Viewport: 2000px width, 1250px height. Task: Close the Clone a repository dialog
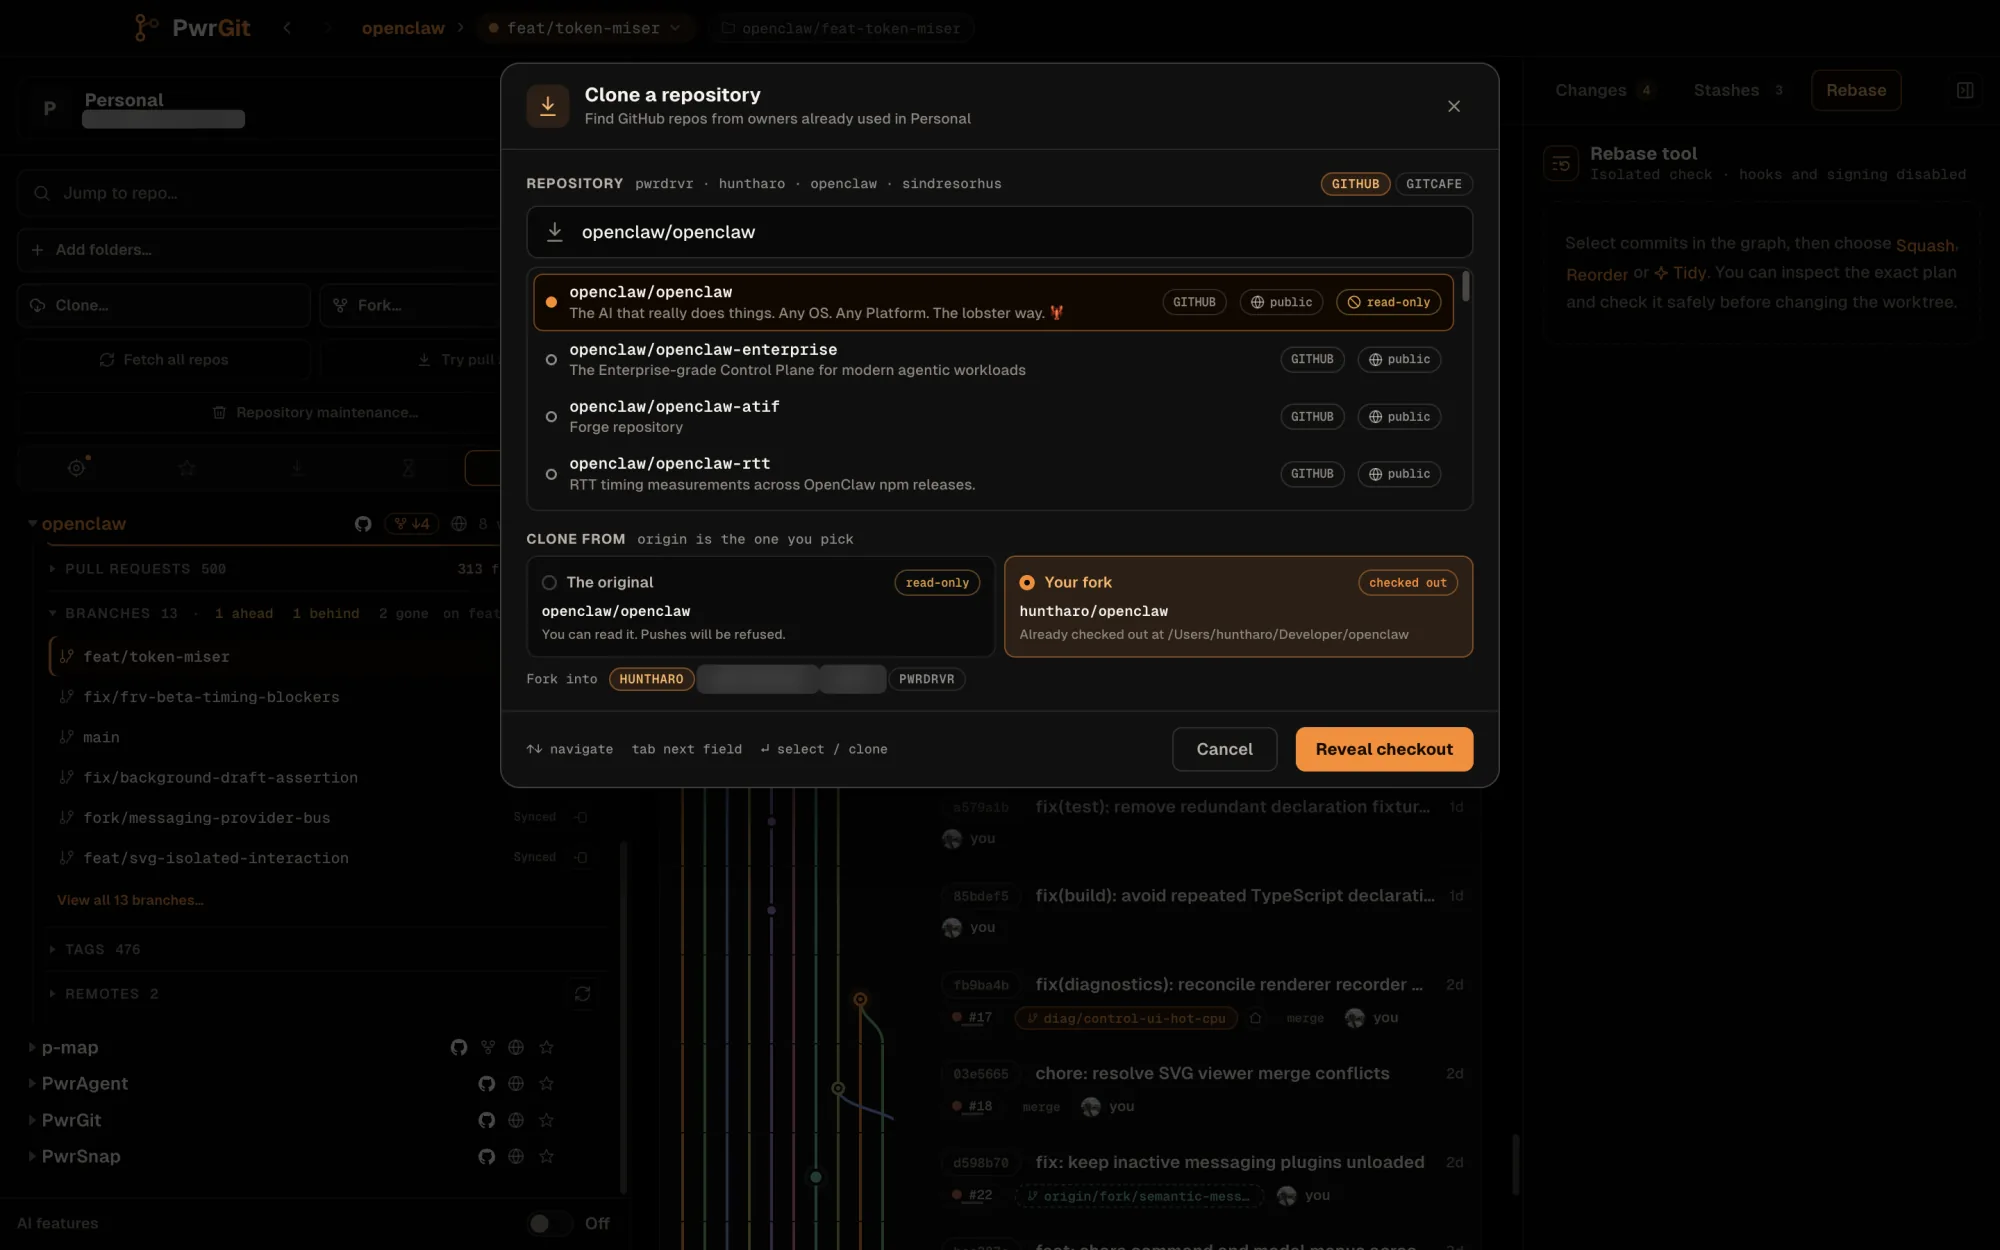pyautogui.click(x=1454, y=106)
